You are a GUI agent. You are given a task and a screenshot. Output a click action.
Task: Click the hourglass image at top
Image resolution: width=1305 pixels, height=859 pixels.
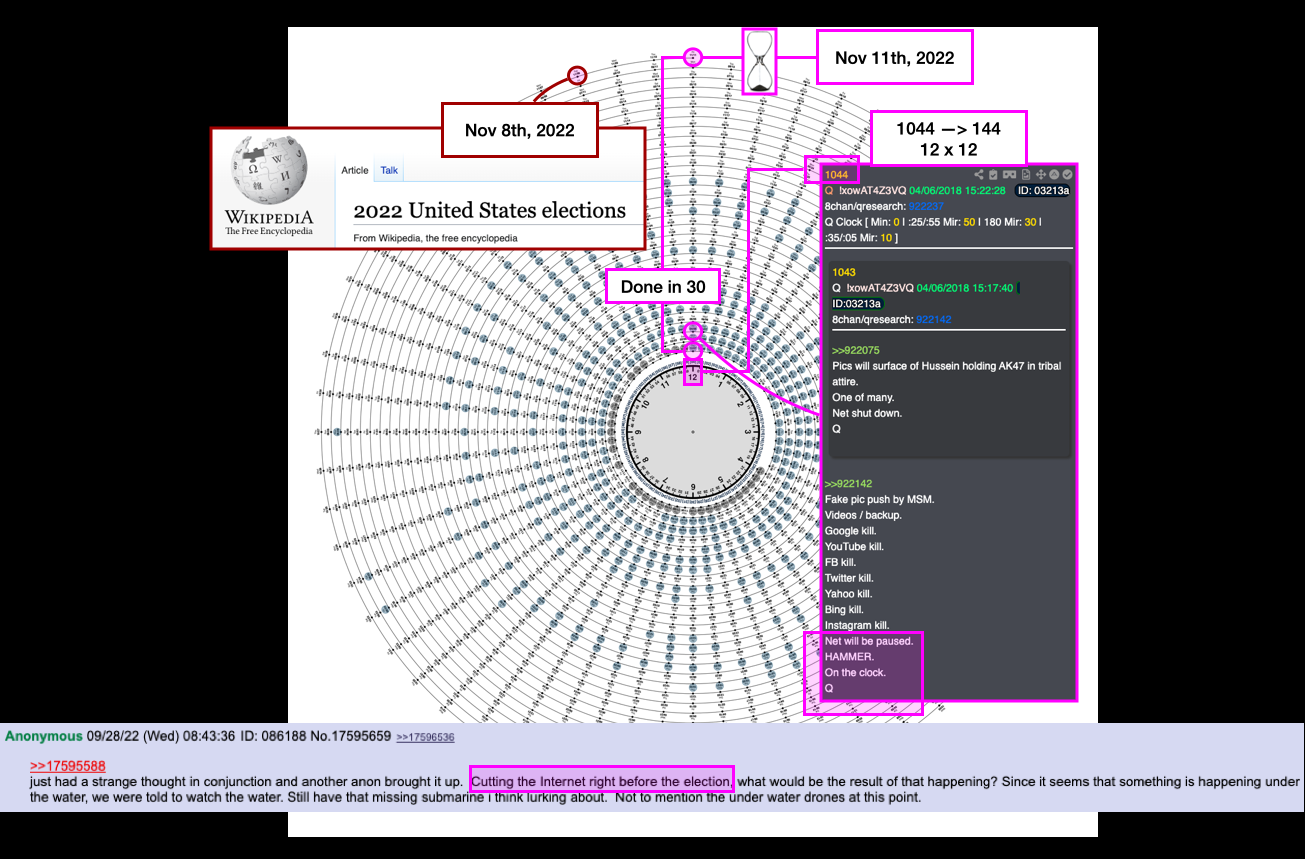pos(761,62)
